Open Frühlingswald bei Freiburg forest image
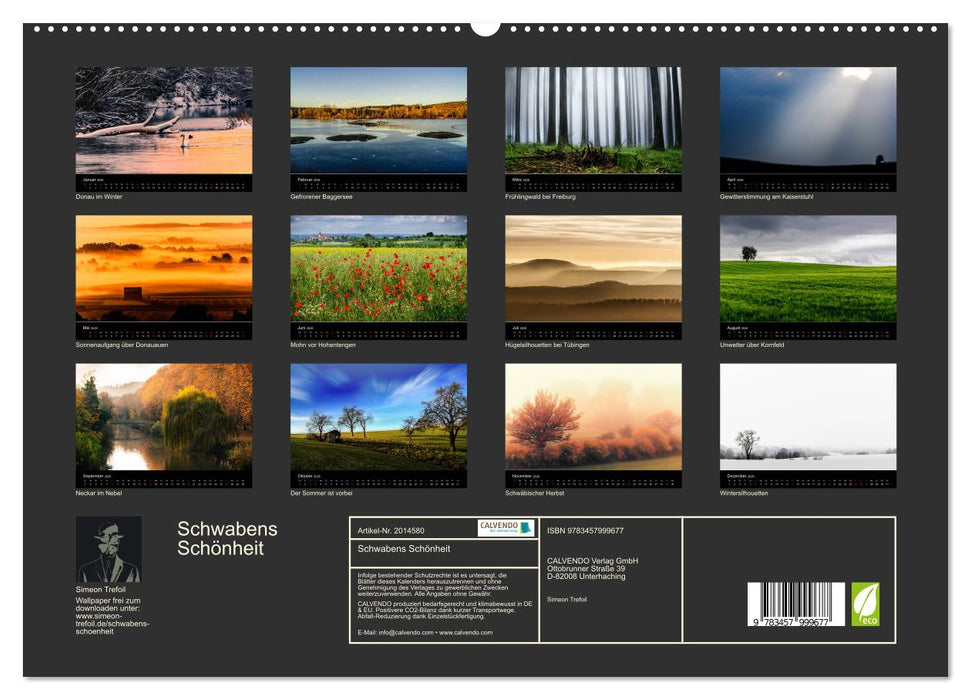 click(x=593, y=121)
